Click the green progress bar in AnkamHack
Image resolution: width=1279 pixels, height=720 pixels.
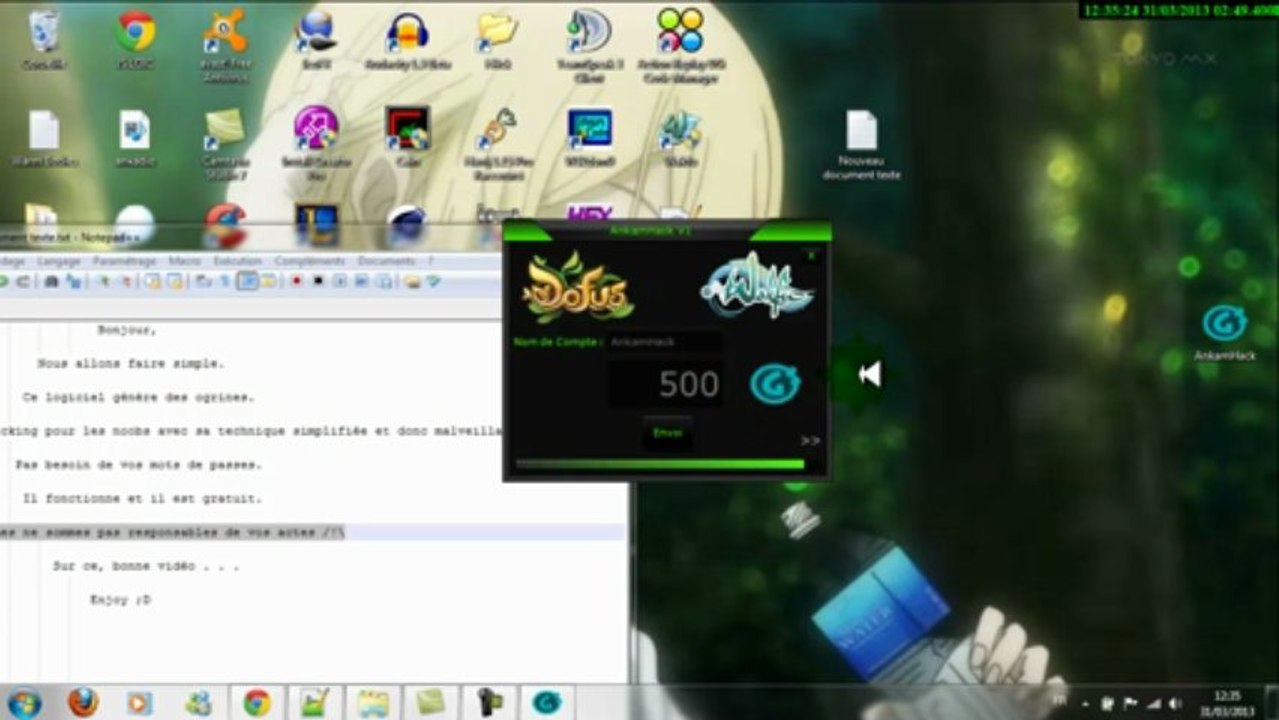(x=660, y=464)
